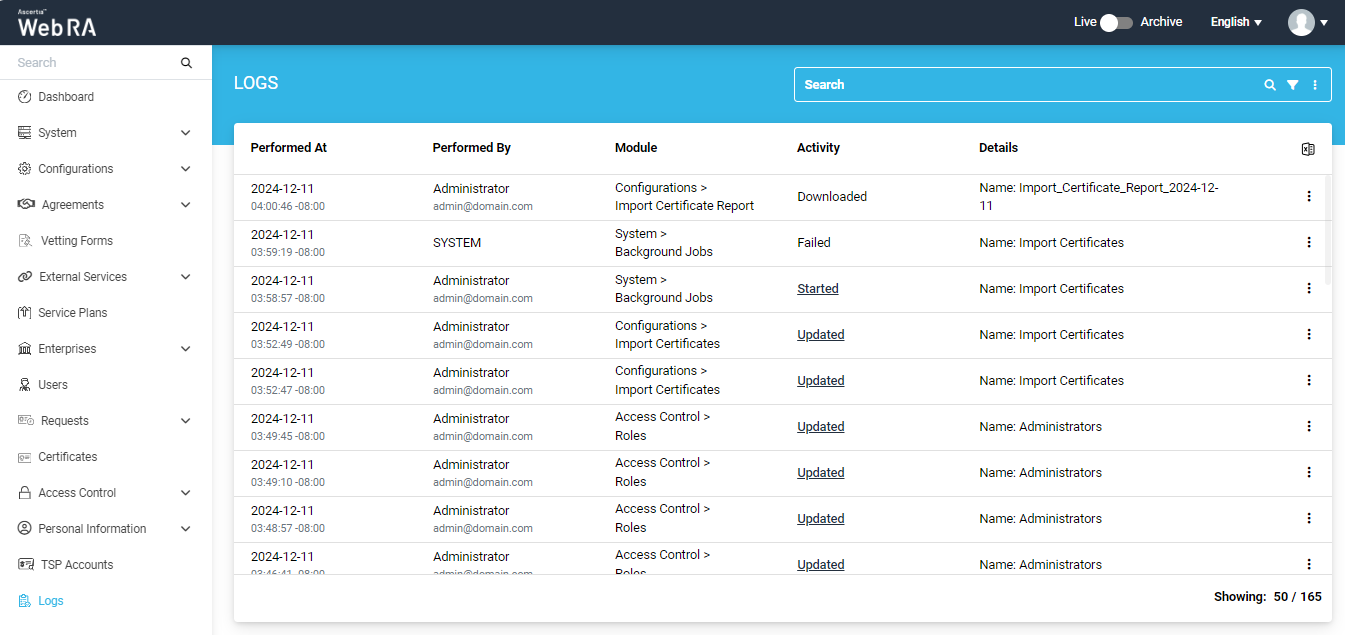1345x635 pixels.
Task: Click the Updated link at 03:52:49
Action: [x=820, y=335]
